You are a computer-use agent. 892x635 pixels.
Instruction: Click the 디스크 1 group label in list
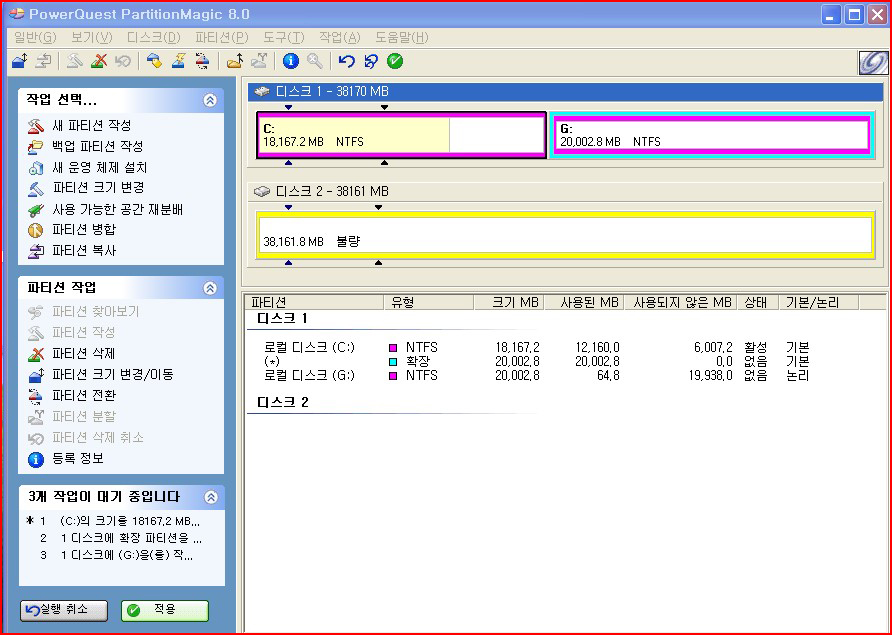coord(282,319)
